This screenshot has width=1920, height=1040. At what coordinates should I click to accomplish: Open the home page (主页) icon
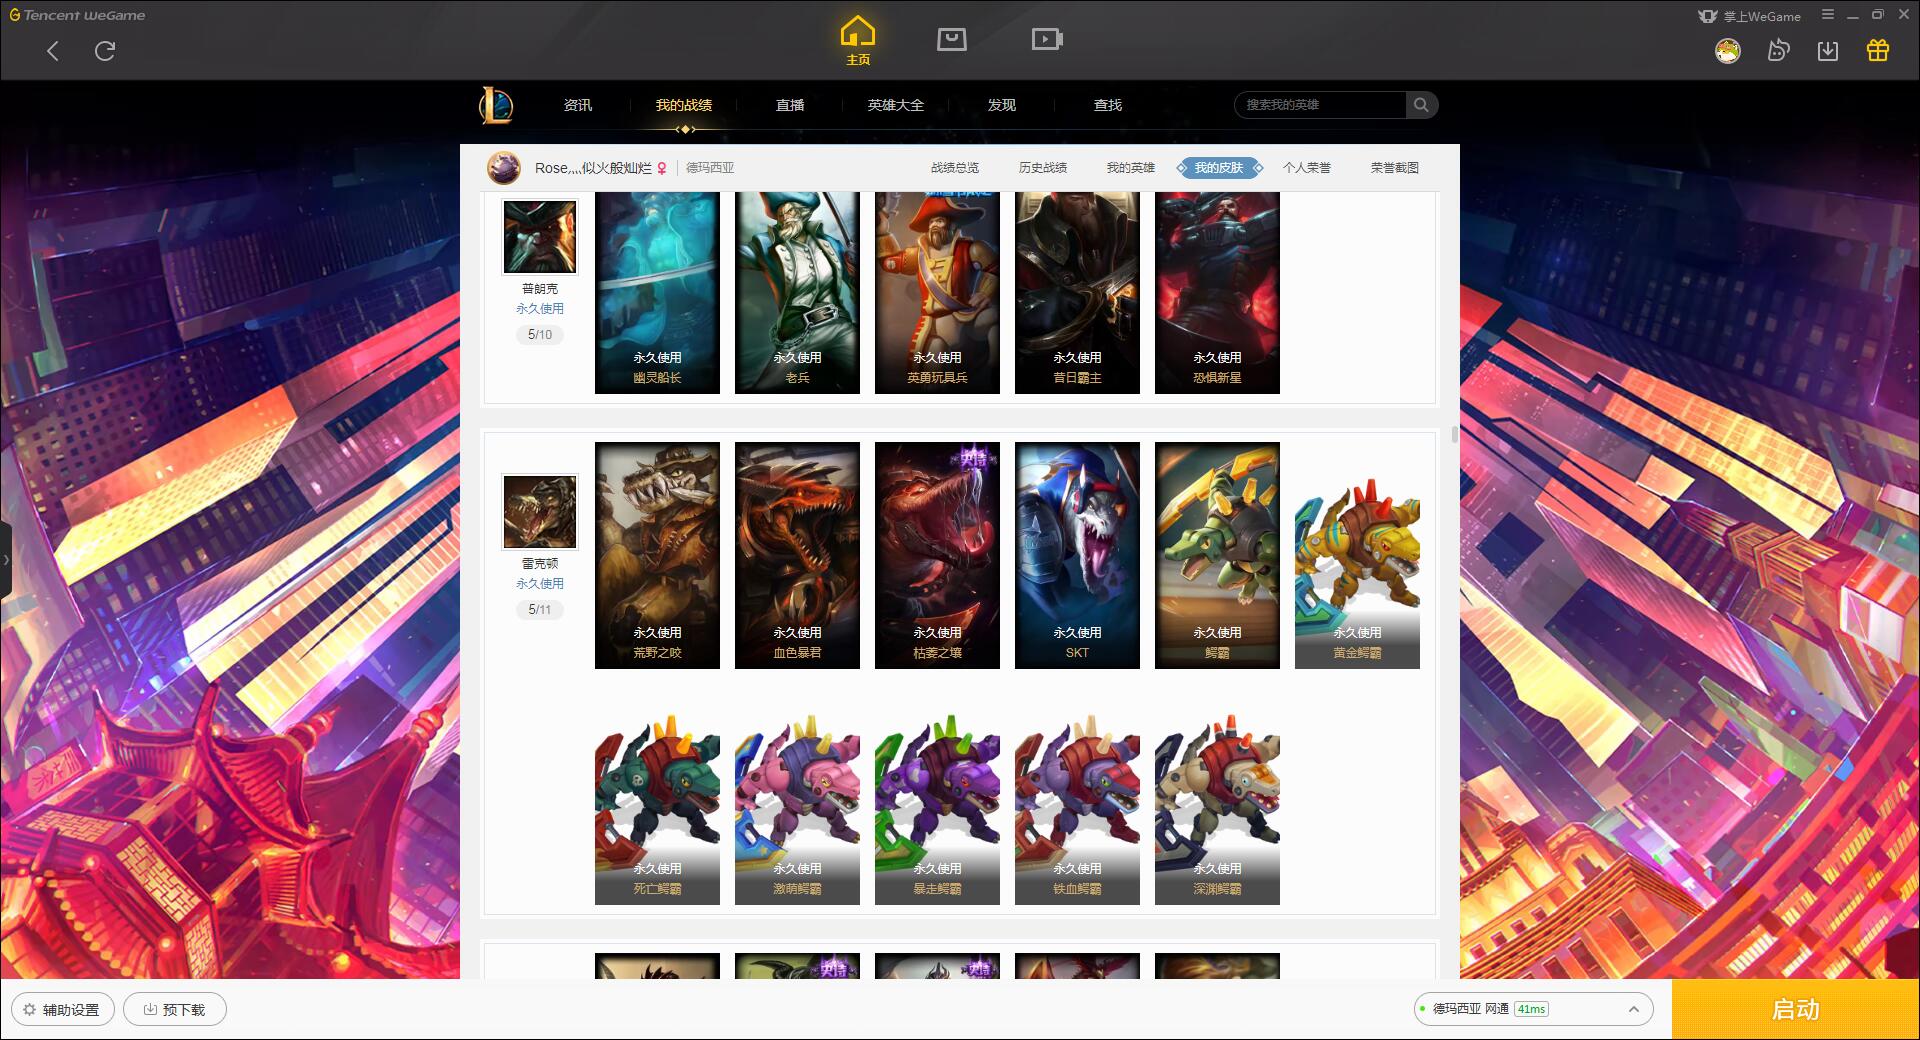coord(857,41)
